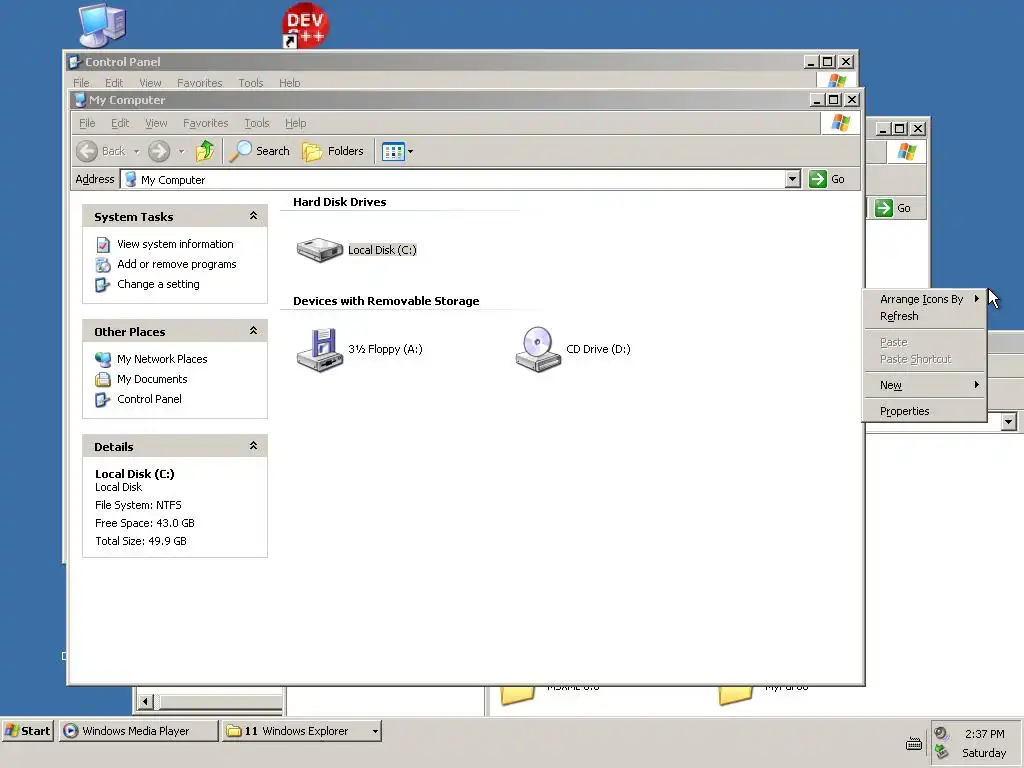Open the Search pane in My Computer
This screenshot has width=1024, height=768.
259,152
